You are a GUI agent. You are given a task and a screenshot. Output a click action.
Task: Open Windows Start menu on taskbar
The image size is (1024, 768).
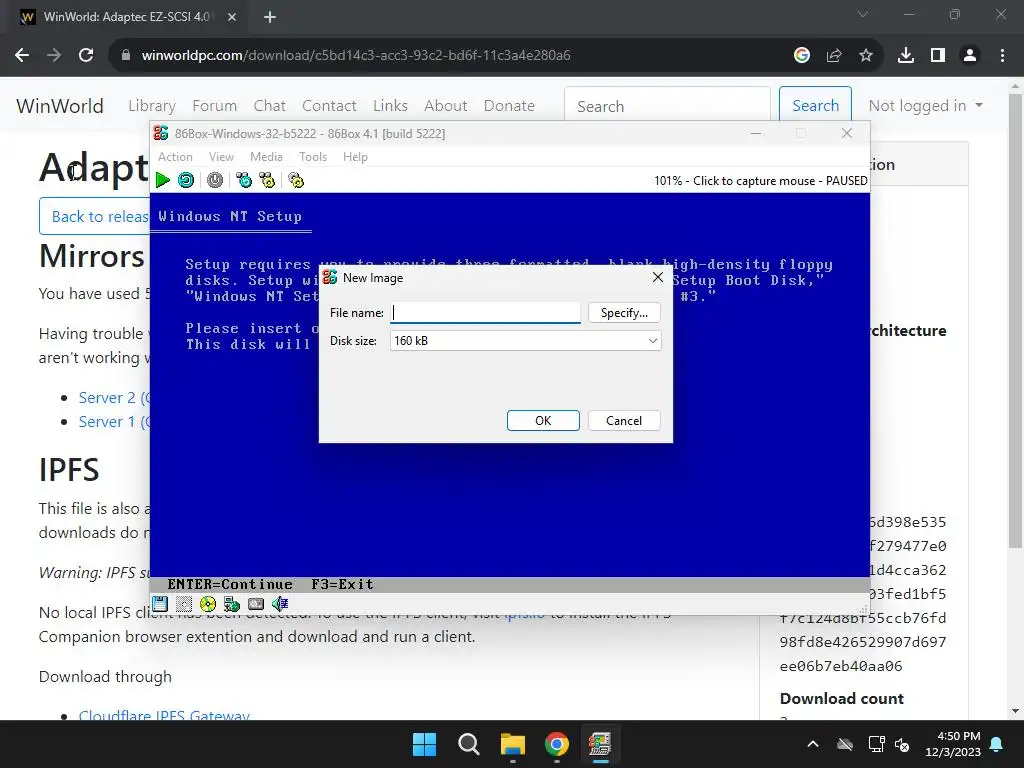tap(424, 744)
